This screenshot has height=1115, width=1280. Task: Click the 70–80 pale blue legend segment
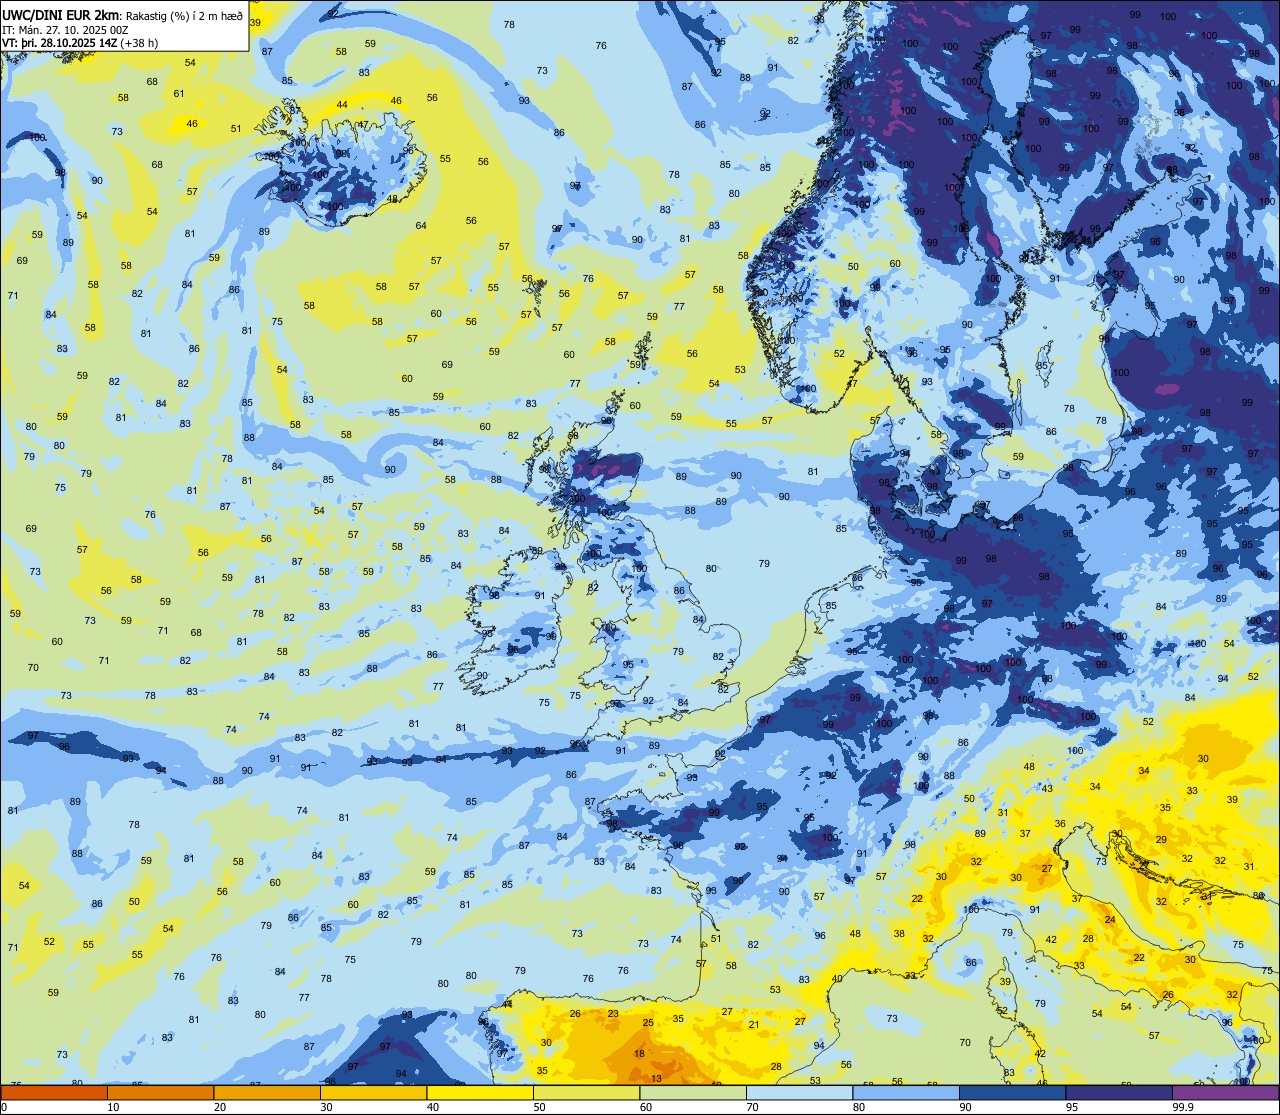point(800,1092)
